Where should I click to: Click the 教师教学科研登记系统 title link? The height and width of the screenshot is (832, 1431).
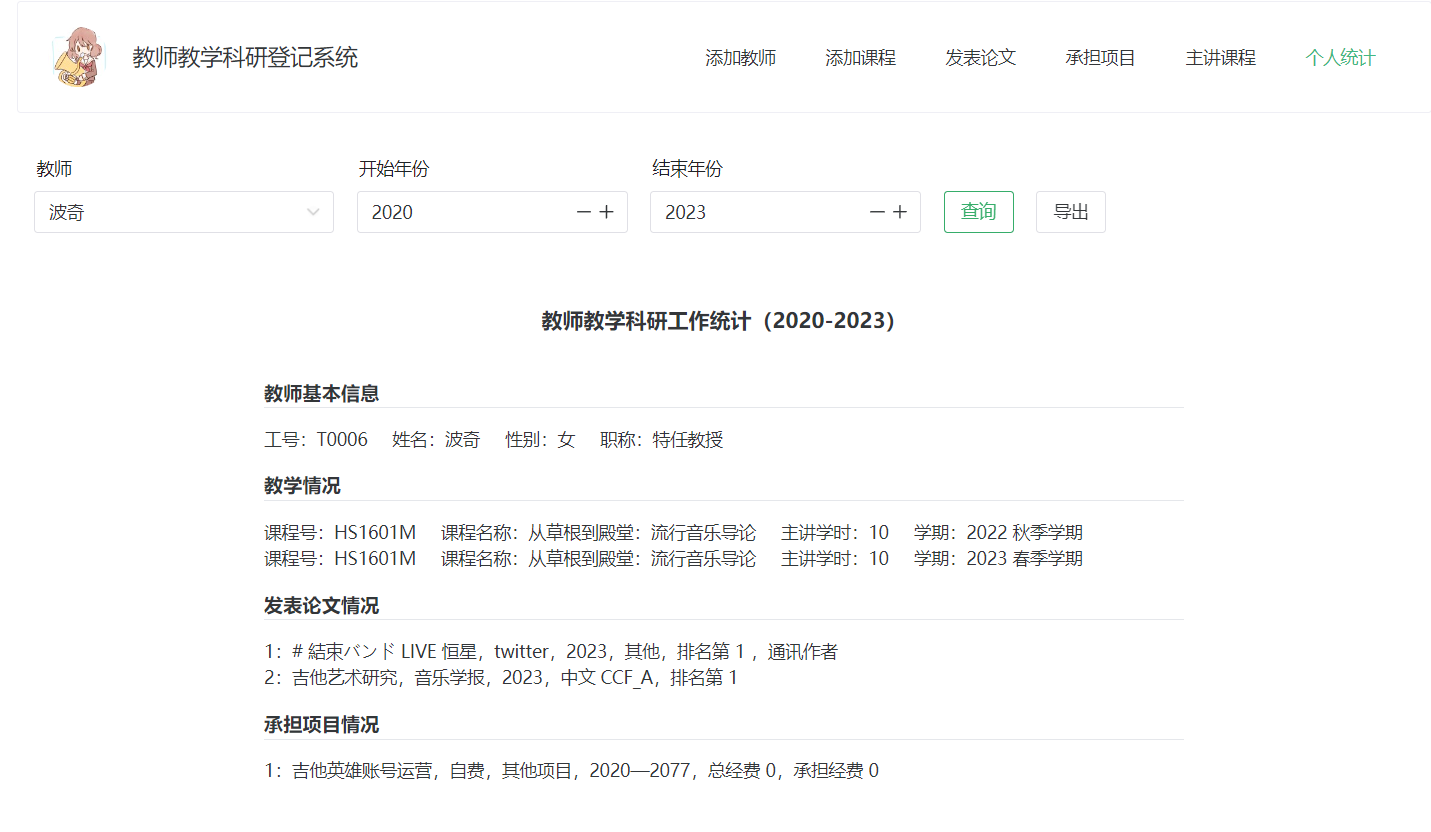click(x=243, y=58)
